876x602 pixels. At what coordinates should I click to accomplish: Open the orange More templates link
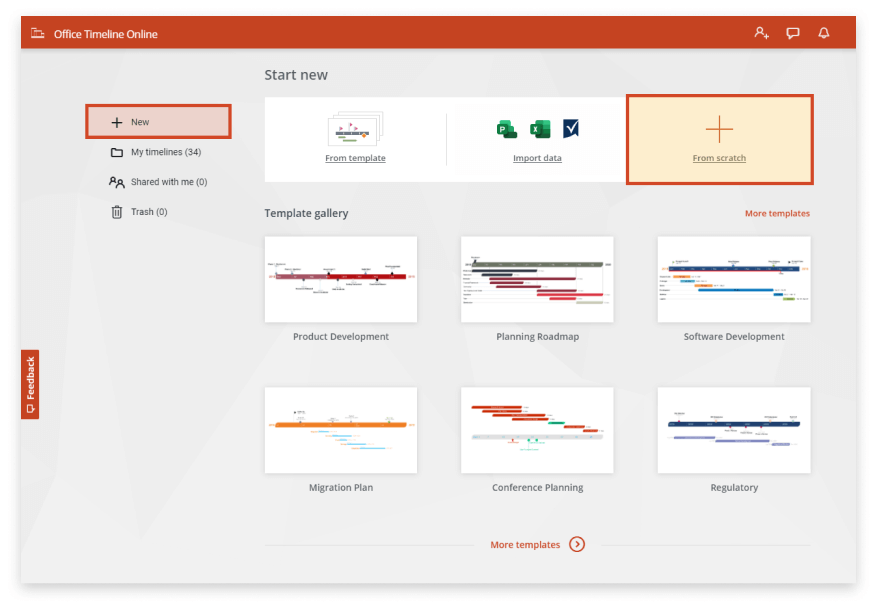(777, 213)
